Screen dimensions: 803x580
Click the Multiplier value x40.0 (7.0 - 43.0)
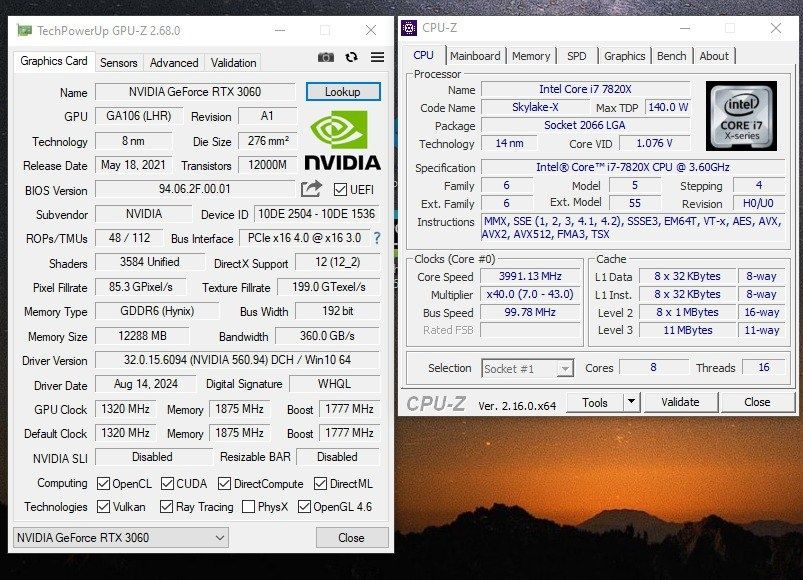pyautogui.click(x=530, y=294)
